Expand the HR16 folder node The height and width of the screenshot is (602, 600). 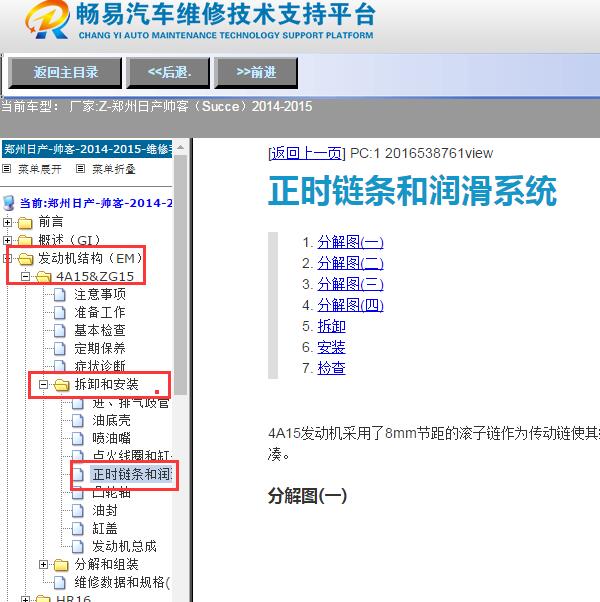tap(25, 599)
